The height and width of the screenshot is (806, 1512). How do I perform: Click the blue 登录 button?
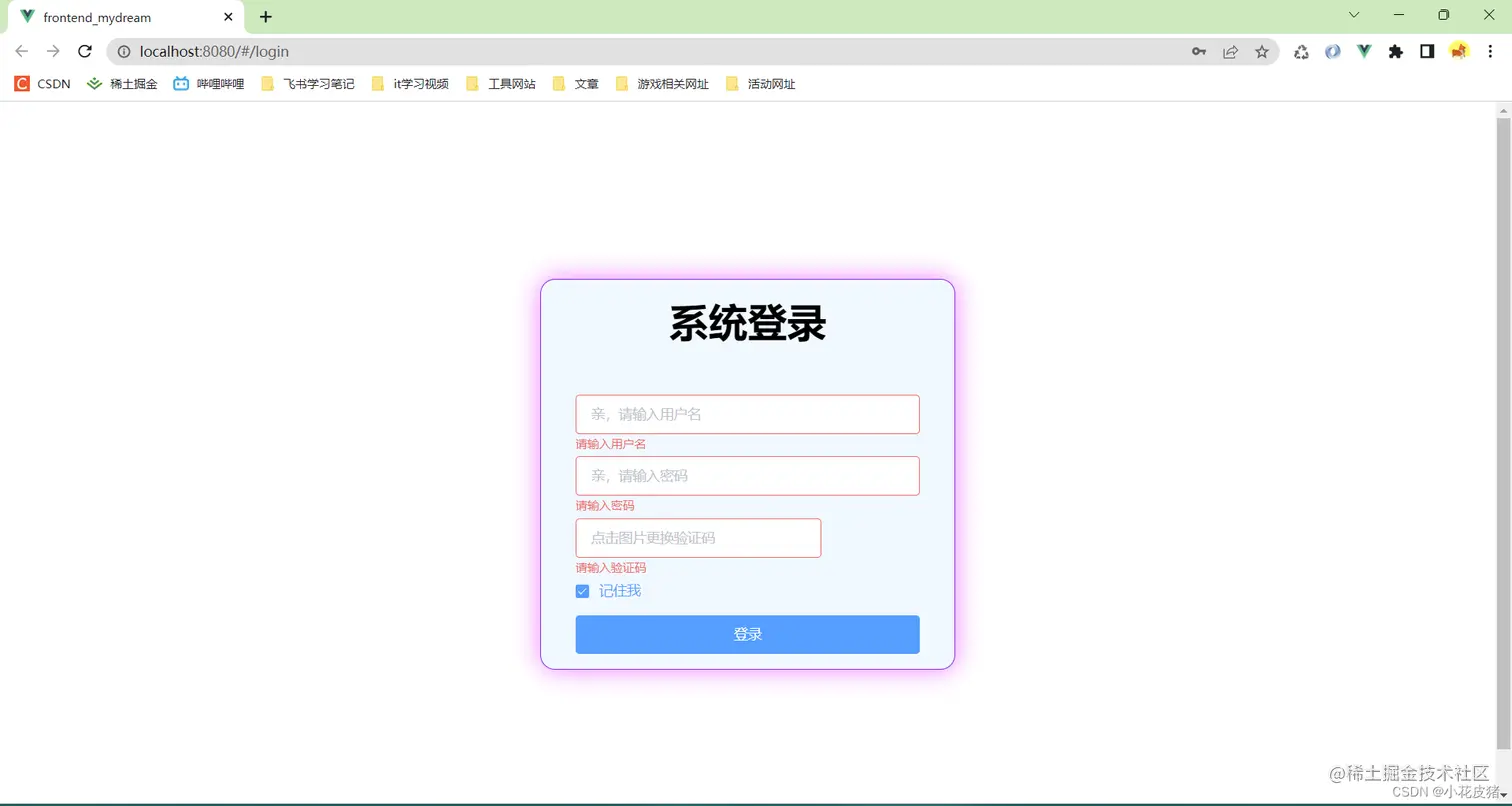(747, 634)
